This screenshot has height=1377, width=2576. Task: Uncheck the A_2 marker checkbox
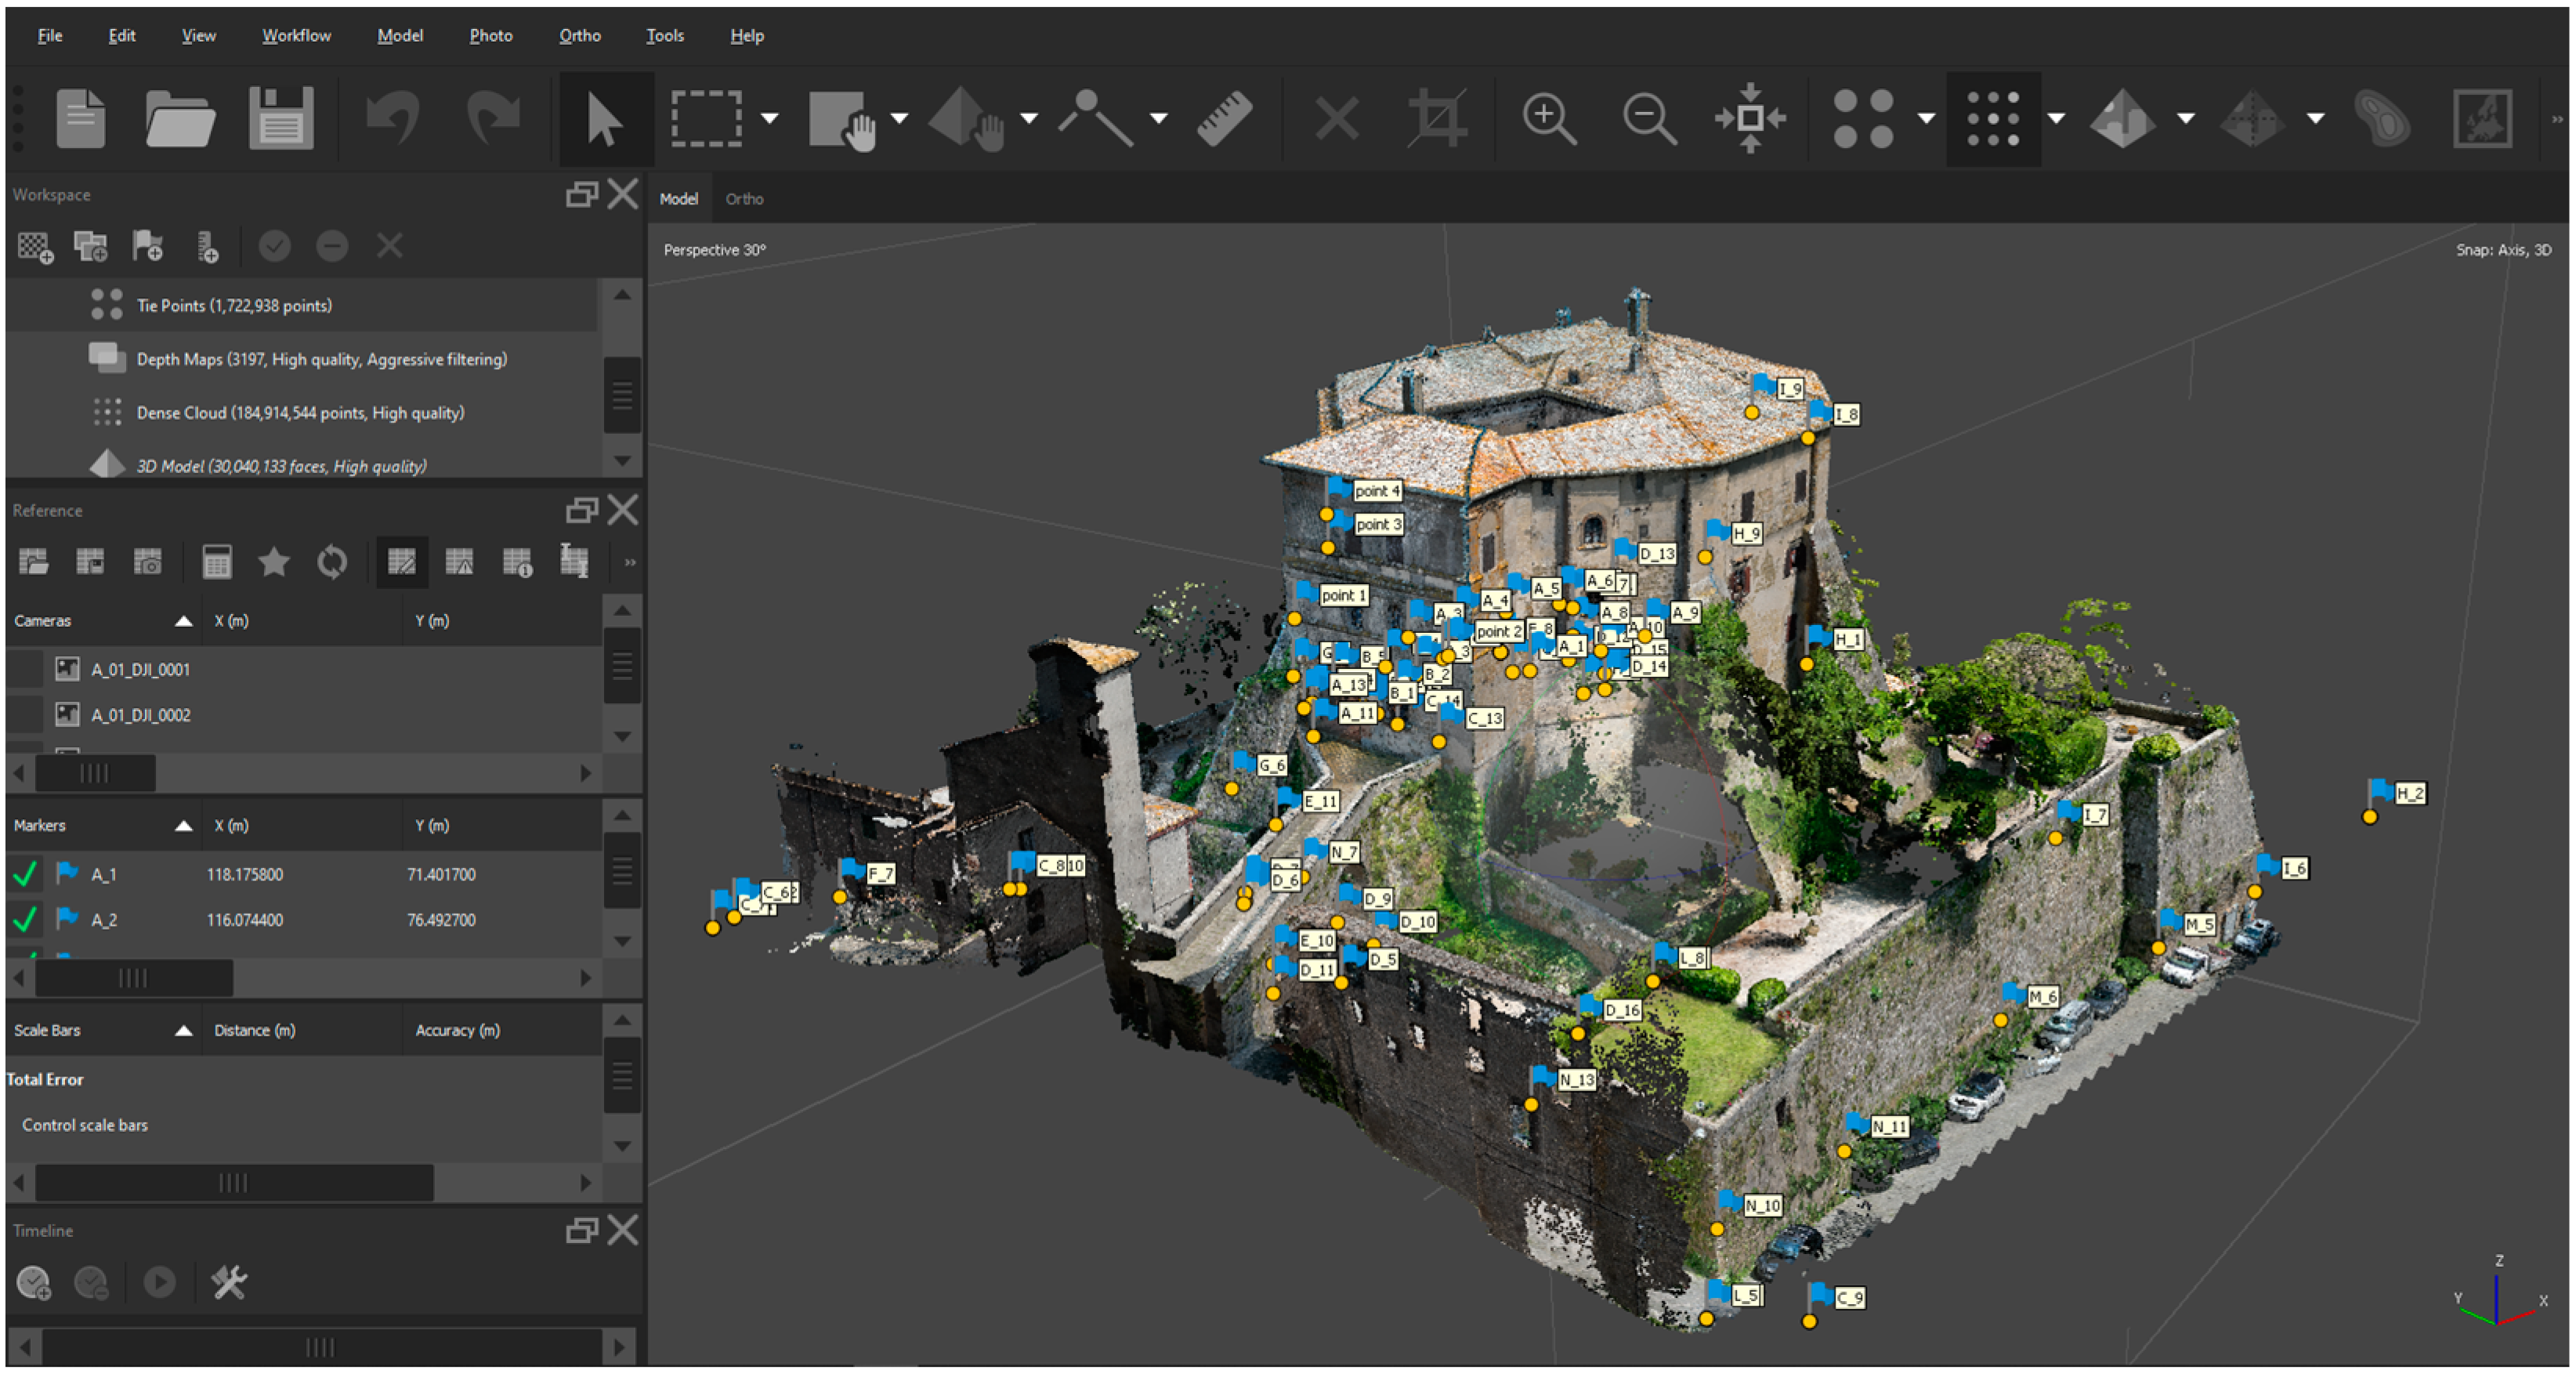[x=25, y=919]
